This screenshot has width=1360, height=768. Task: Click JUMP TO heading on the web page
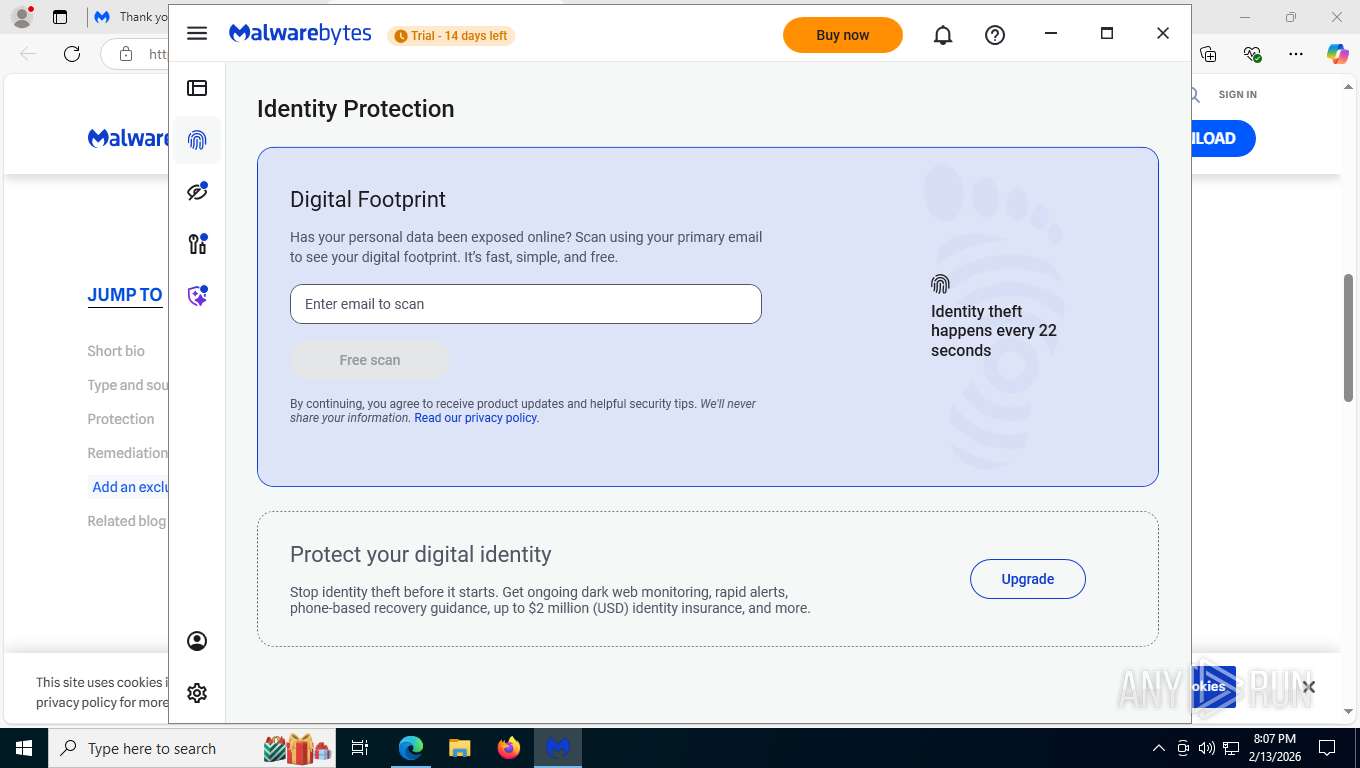125,295
